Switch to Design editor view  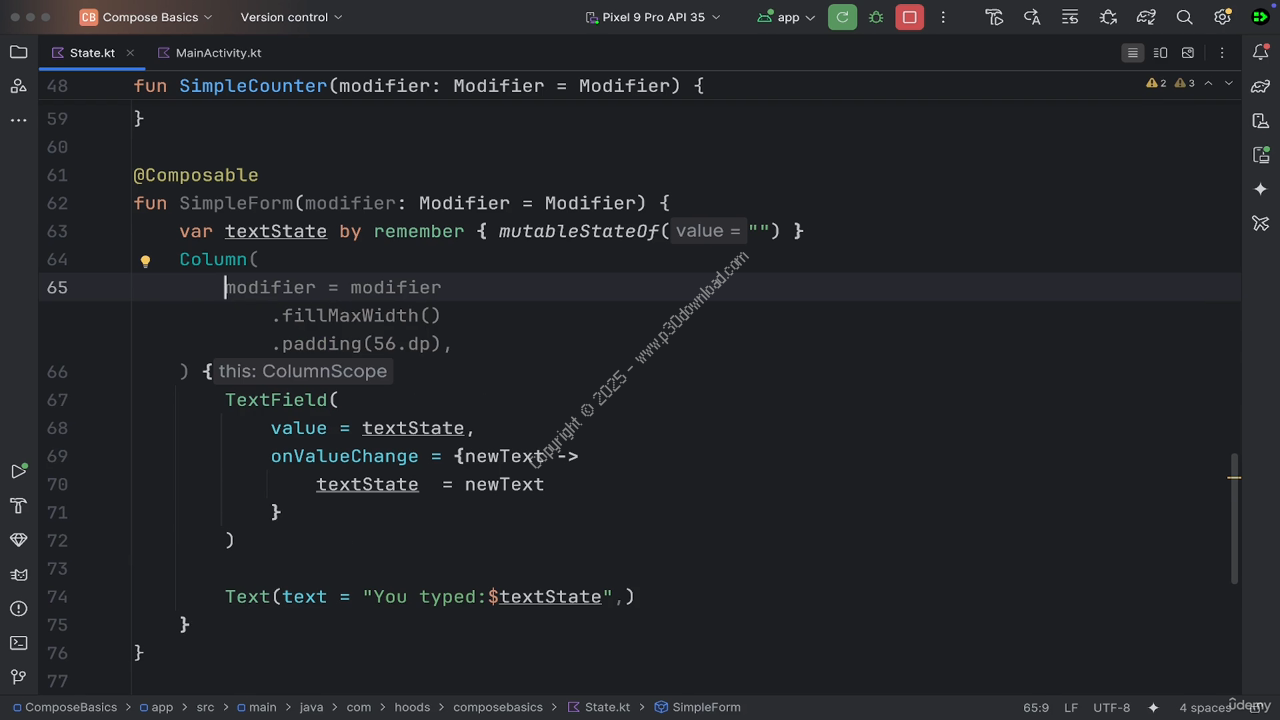click(x=1188, y=53)
